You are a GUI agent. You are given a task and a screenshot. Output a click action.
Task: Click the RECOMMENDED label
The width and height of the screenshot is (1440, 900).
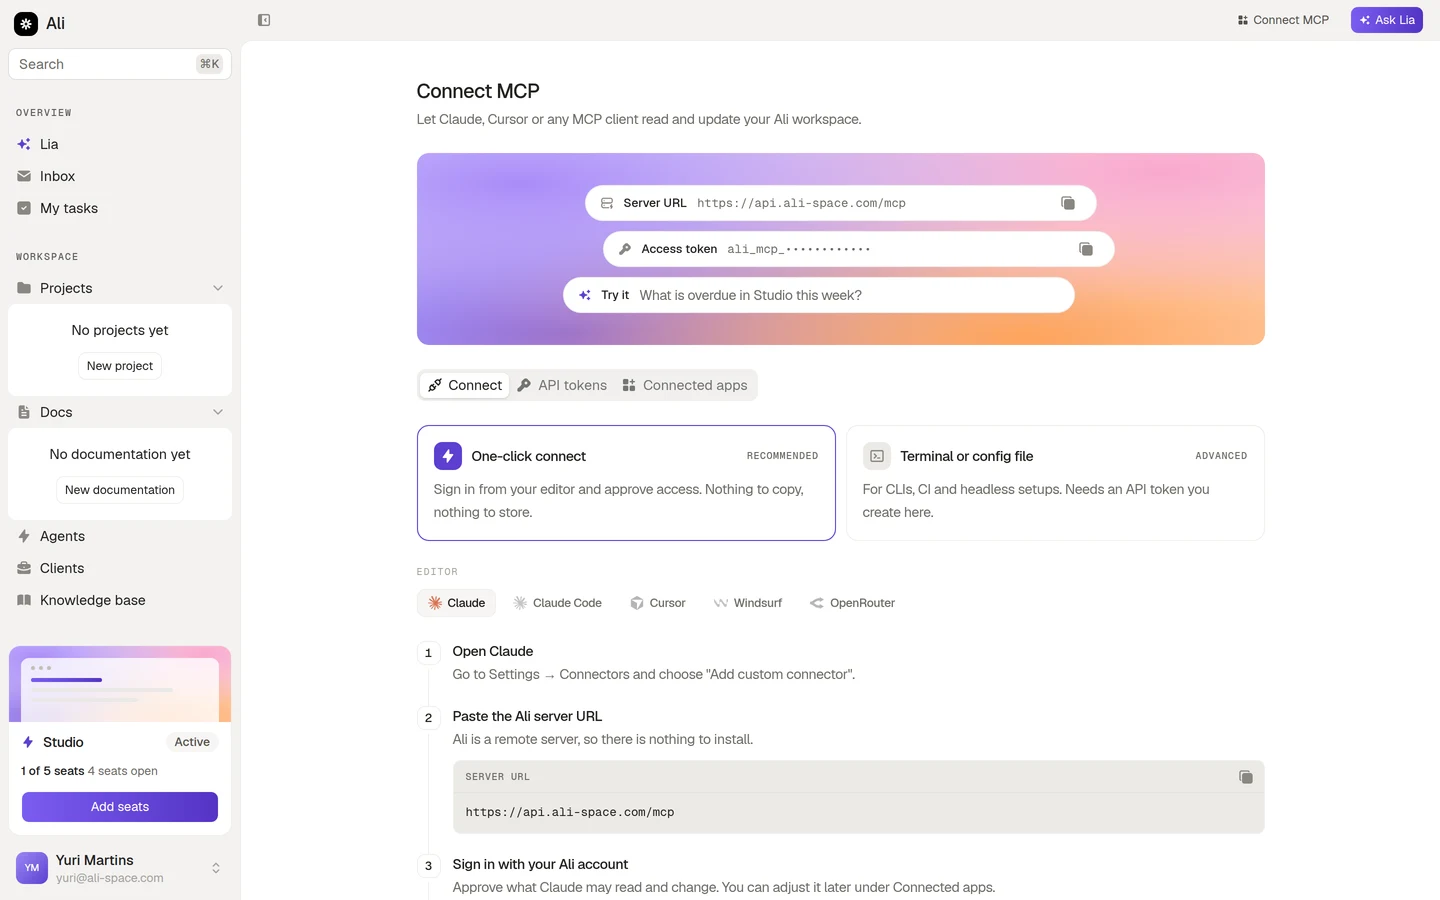782,456
